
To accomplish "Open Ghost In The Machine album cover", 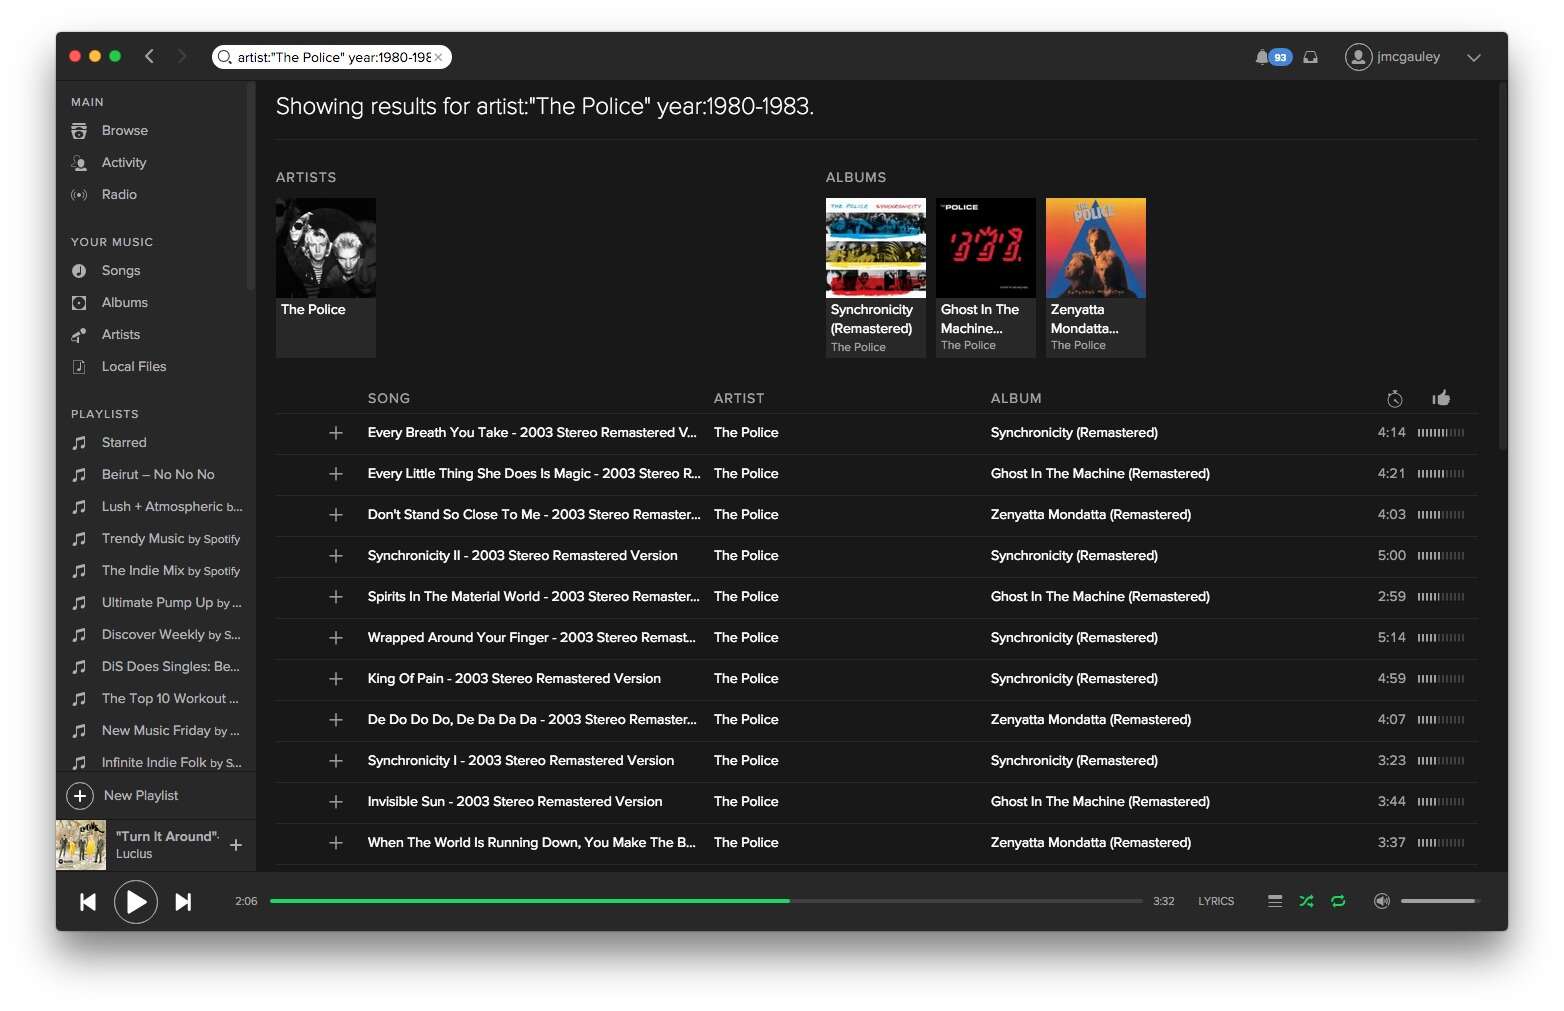I will pyautogui.click(x=986, y=248).
